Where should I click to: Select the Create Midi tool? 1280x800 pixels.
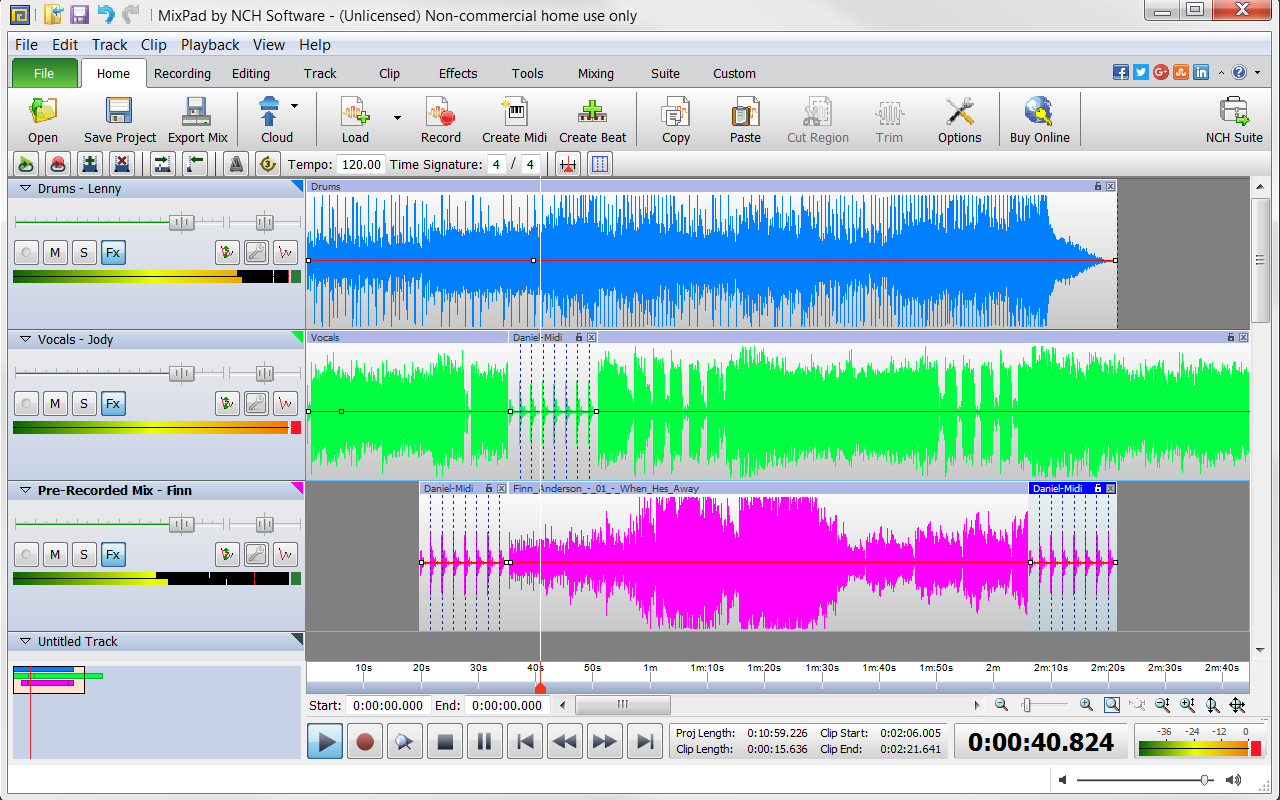514,118
